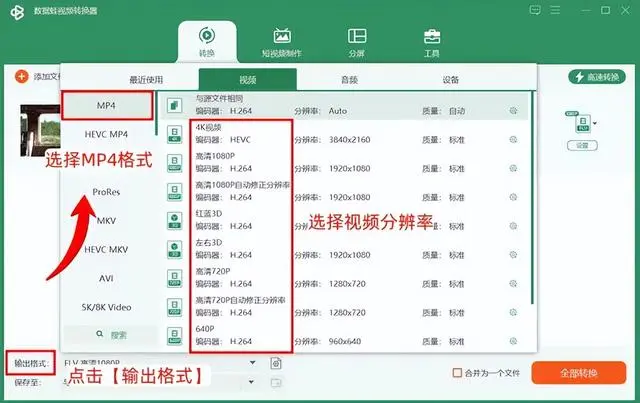
Task: Click gear icon for 红蓝3D preset
Action: (513, 226)
